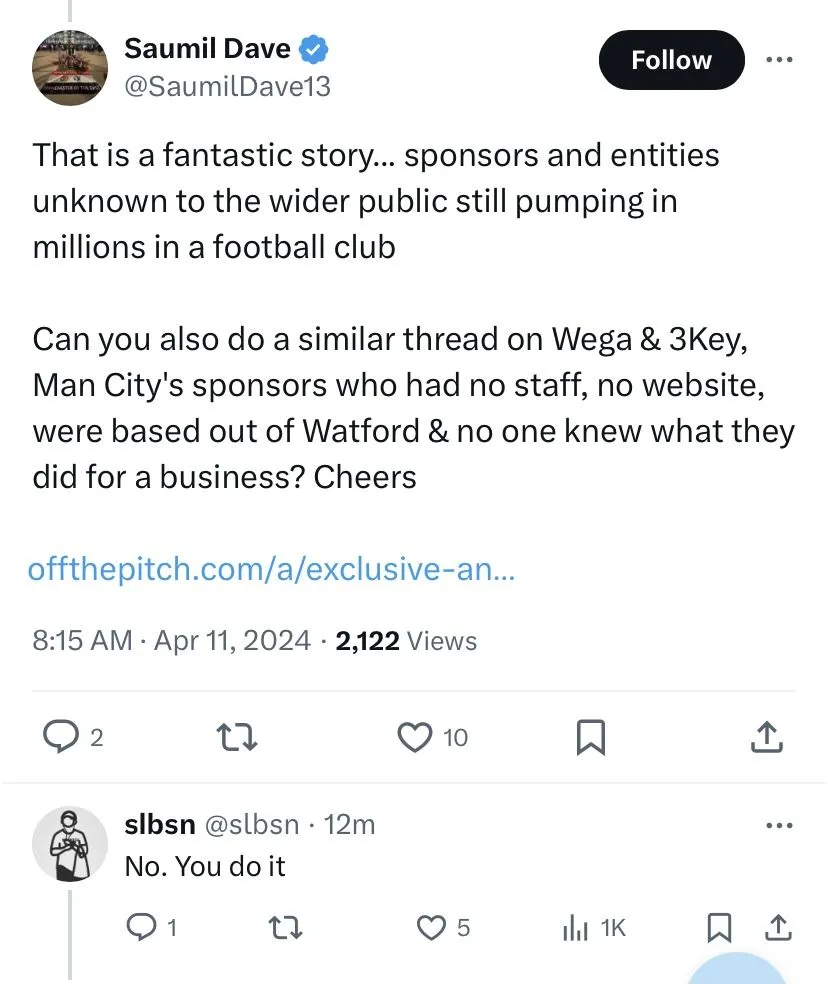Click the @SaumilDave13 handle
Image resolution: width=828 pixels, height=984 pixels.
point(227,88)
